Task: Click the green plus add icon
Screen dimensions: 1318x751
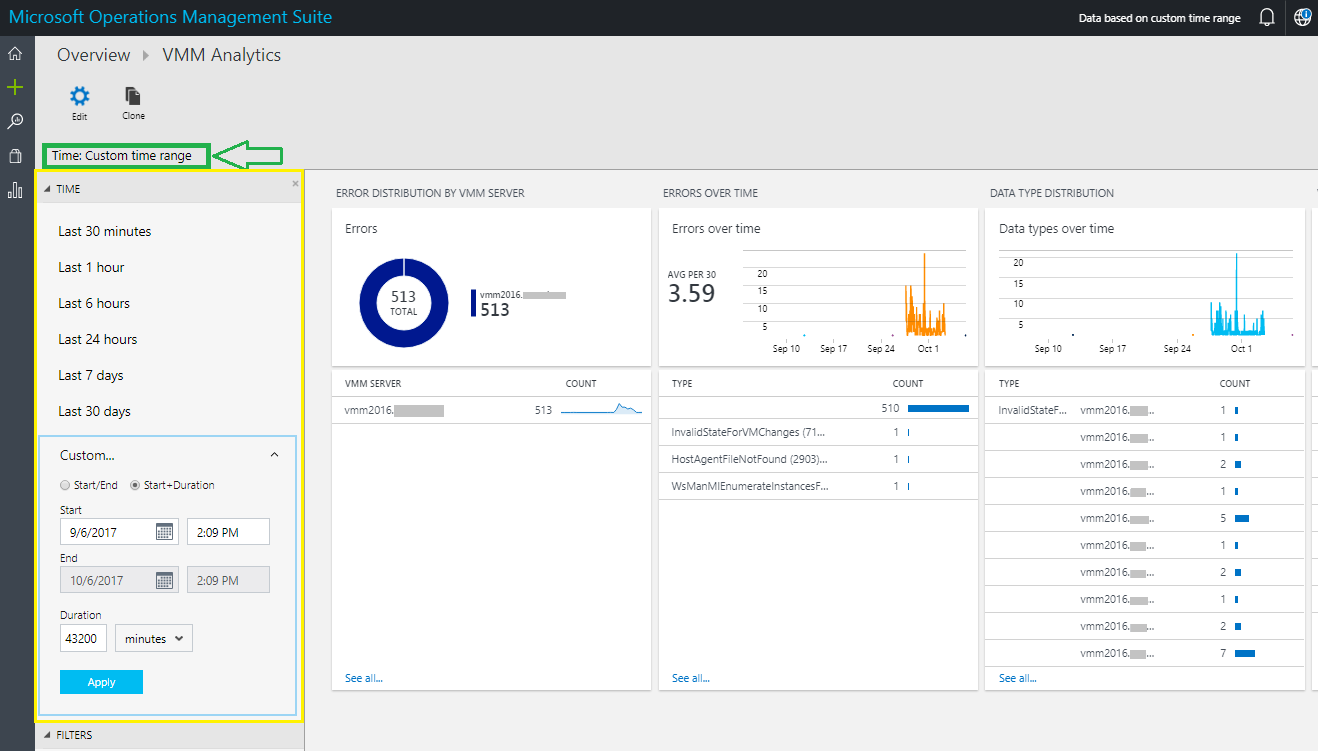Action: (x=15, y=88)
